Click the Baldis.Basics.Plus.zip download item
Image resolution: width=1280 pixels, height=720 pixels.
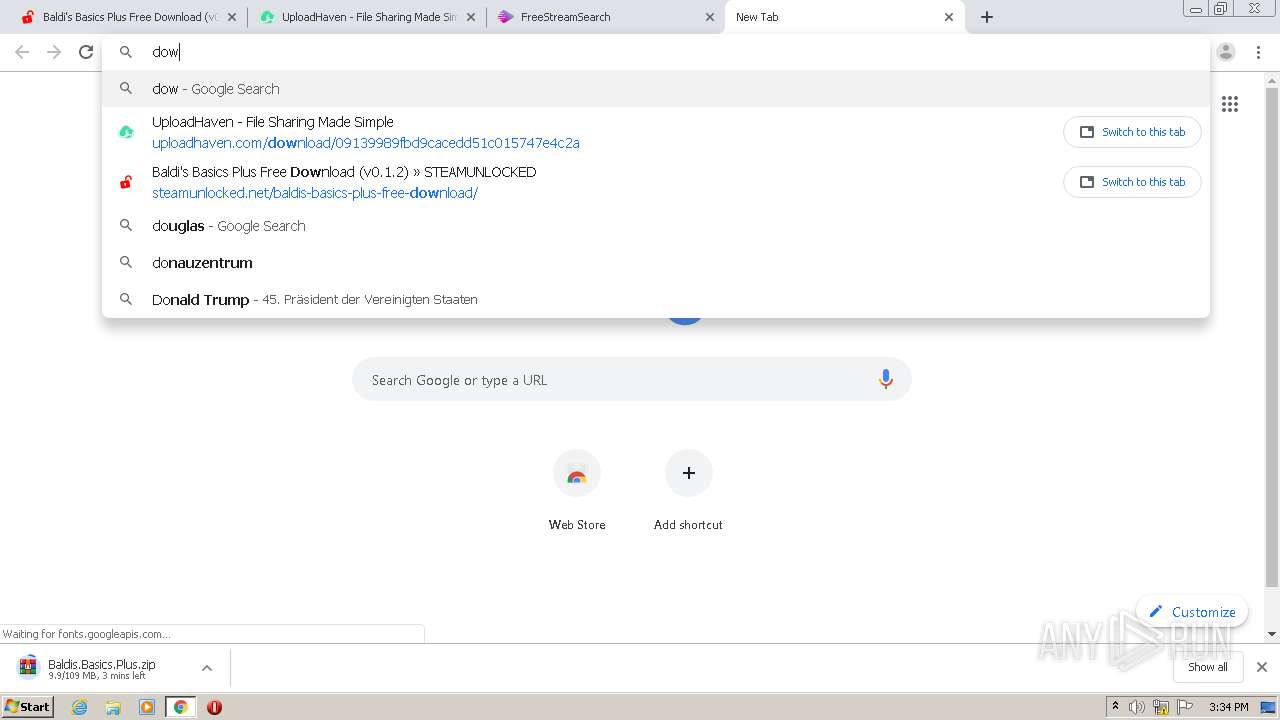[x=102, y=668]
